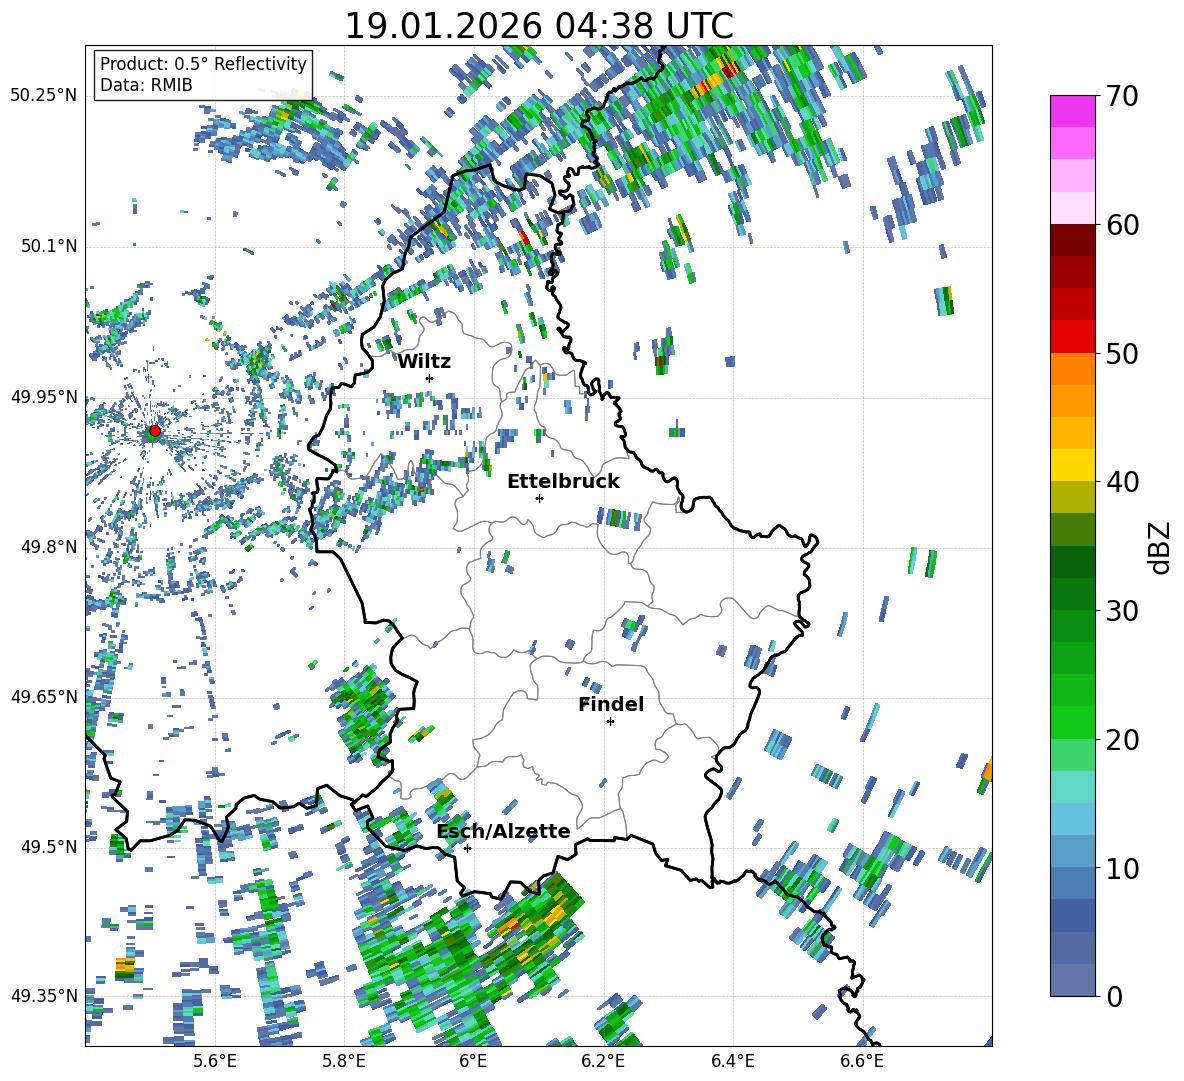Viewport: 1184px width, 1081px height.
Task: Click the Ettelbruck station cross marker
Action: tap(539, 498)
